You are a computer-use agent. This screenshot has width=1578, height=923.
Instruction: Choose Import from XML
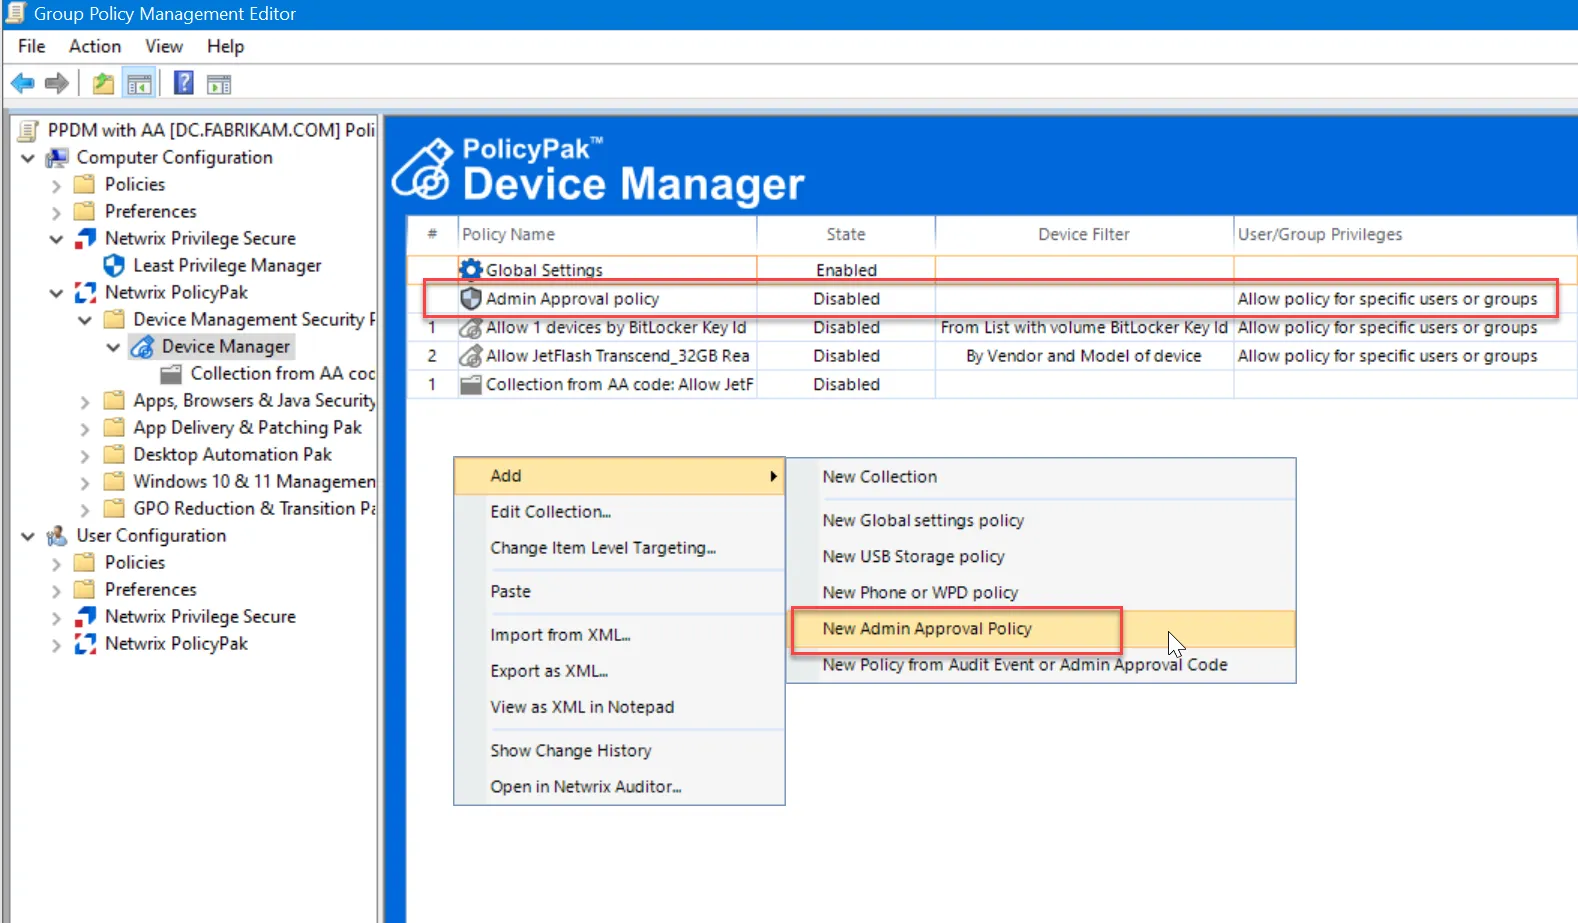(x=619, y=635)
